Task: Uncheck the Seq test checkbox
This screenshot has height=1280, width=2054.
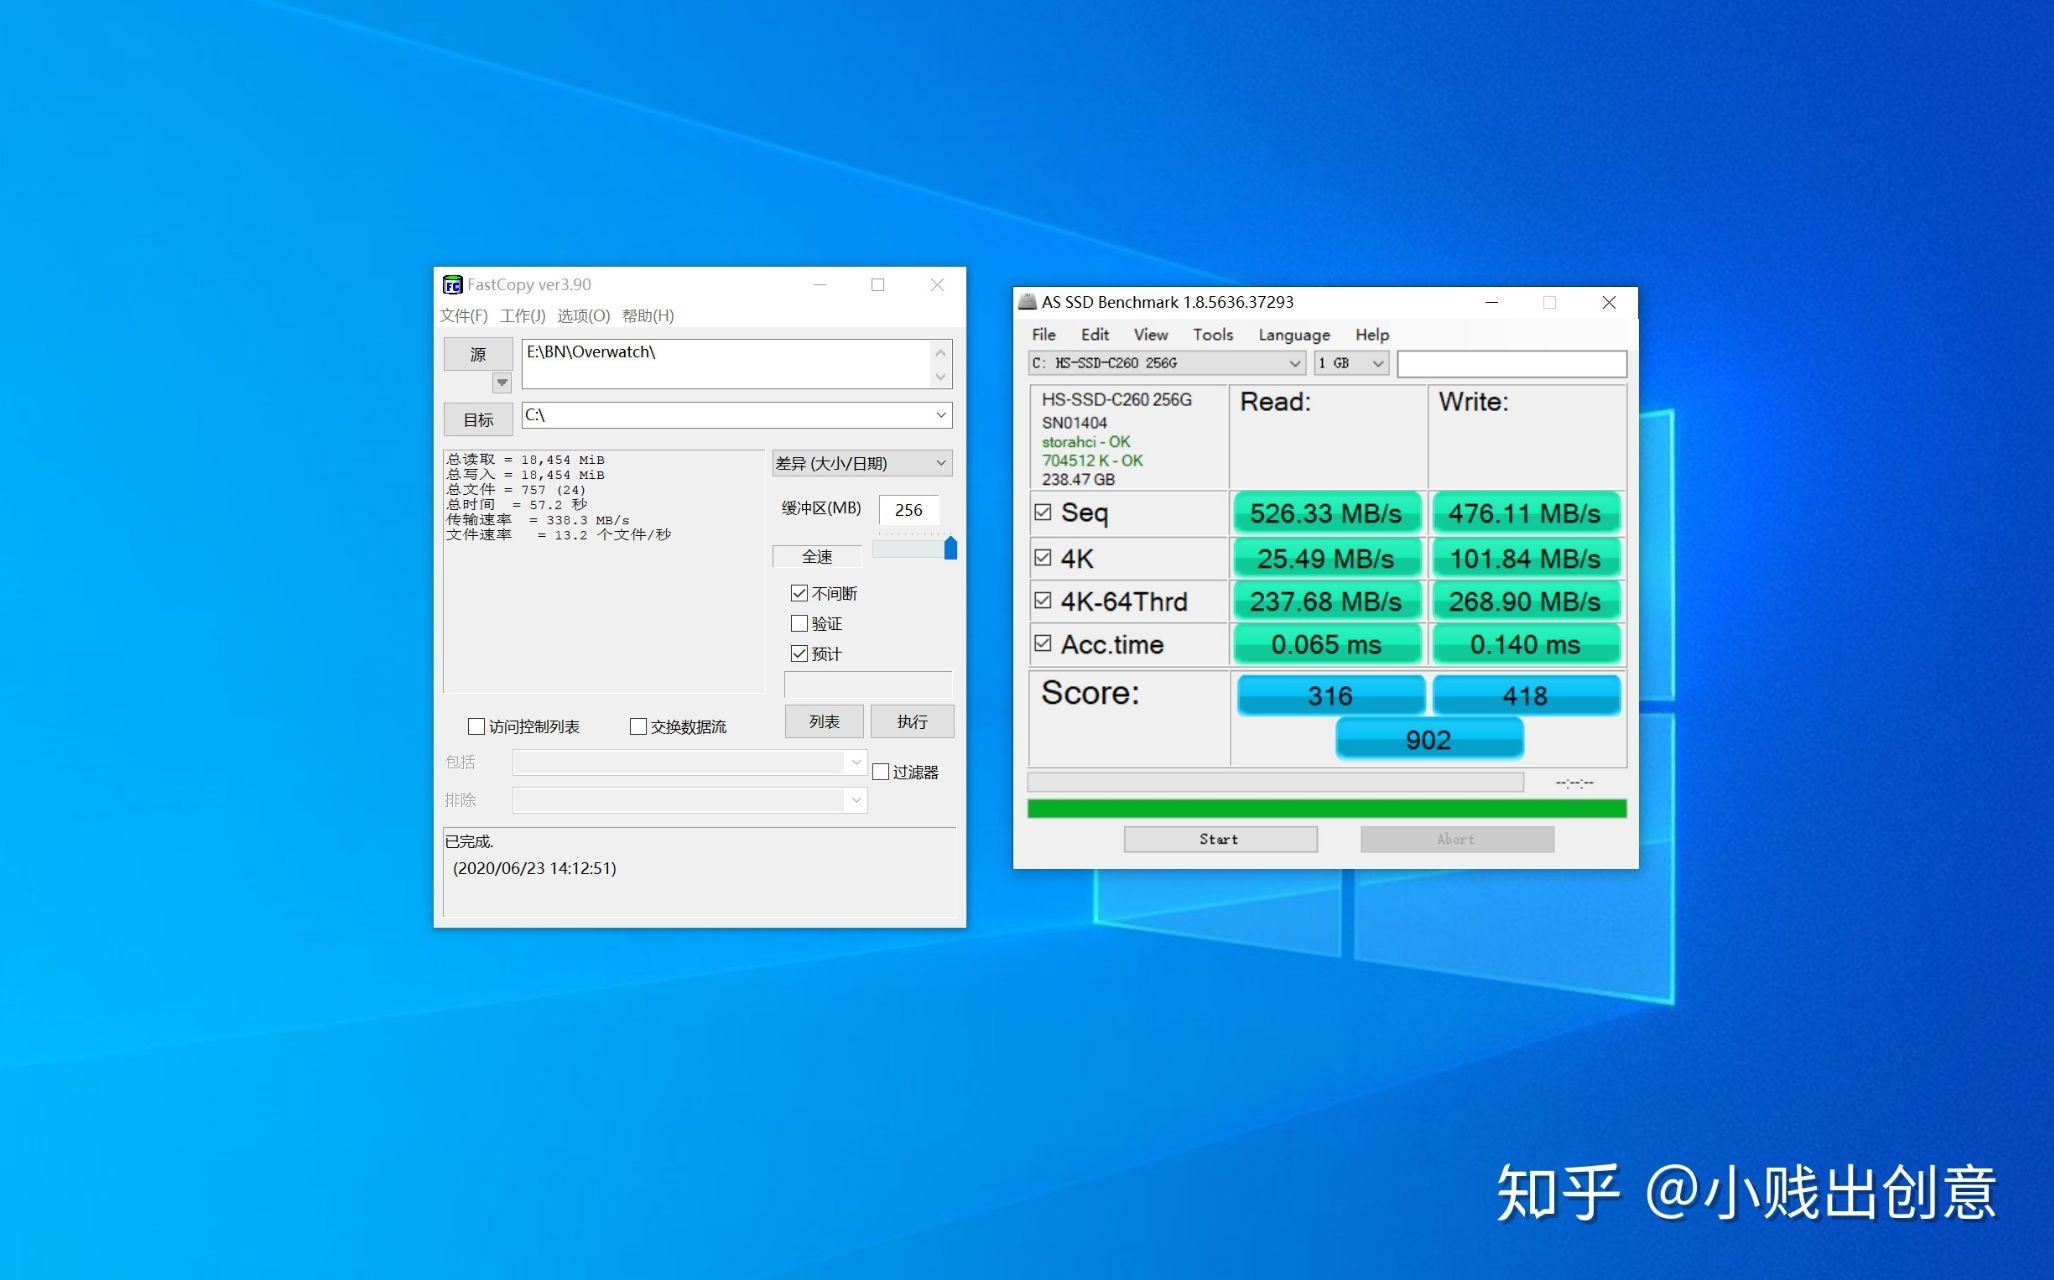Action: (1043, 512)
